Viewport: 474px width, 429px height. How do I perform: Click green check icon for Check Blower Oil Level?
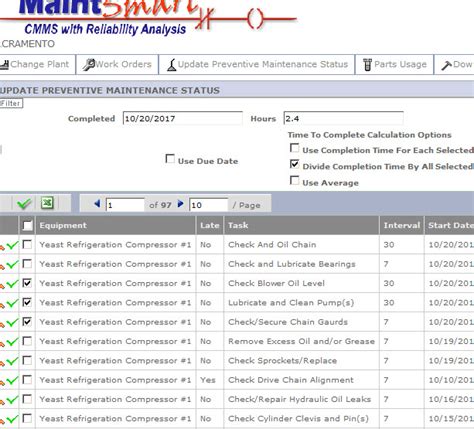click(x=13, y=284)
